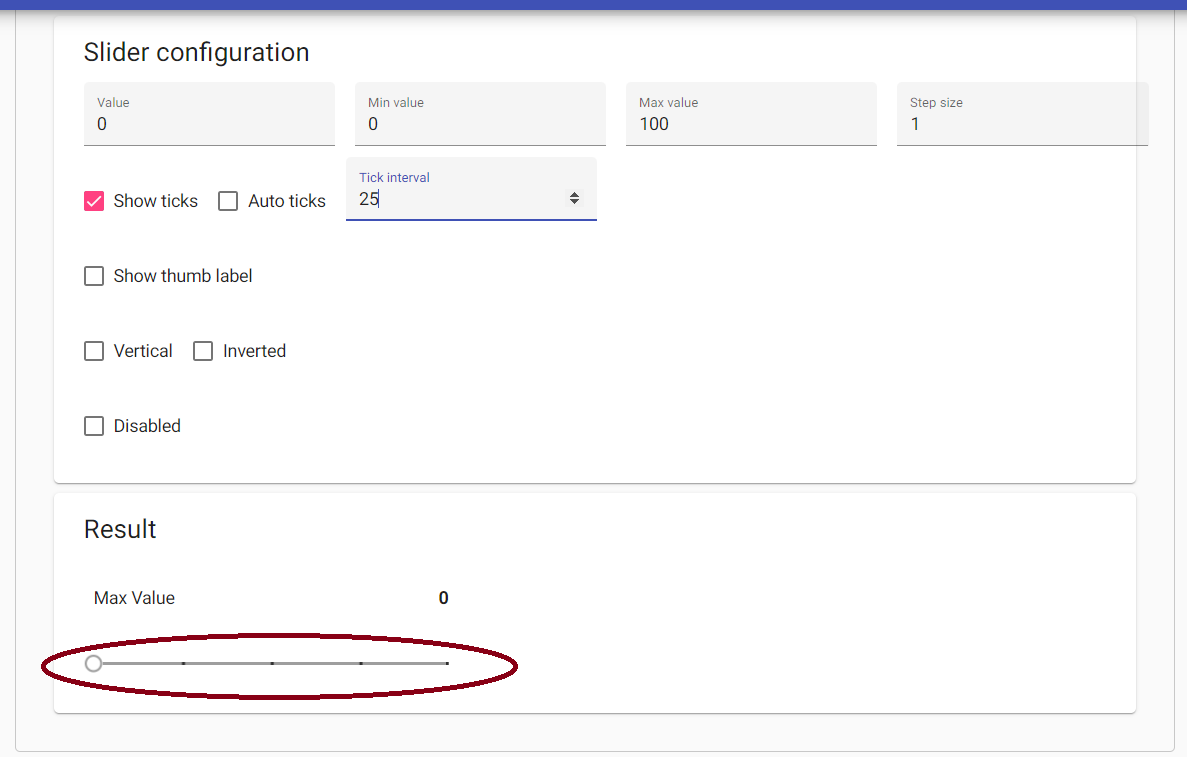The image size is (1187, 757).
Task: Click the Tick interval increment arrow
Action: 575,194
